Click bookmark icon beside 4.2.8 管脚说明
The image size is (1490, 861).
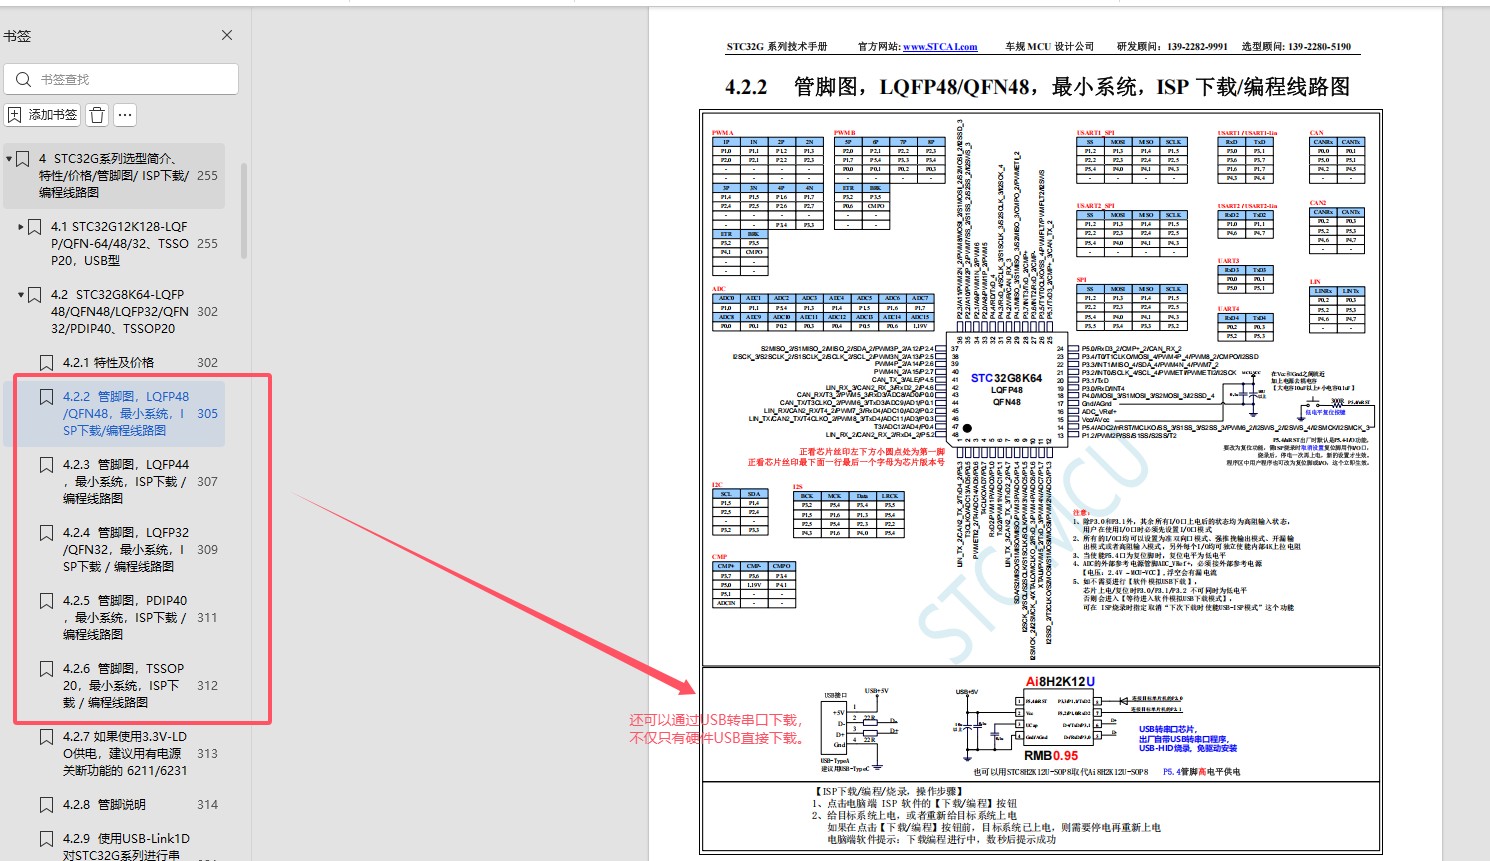tap(46, 805)
